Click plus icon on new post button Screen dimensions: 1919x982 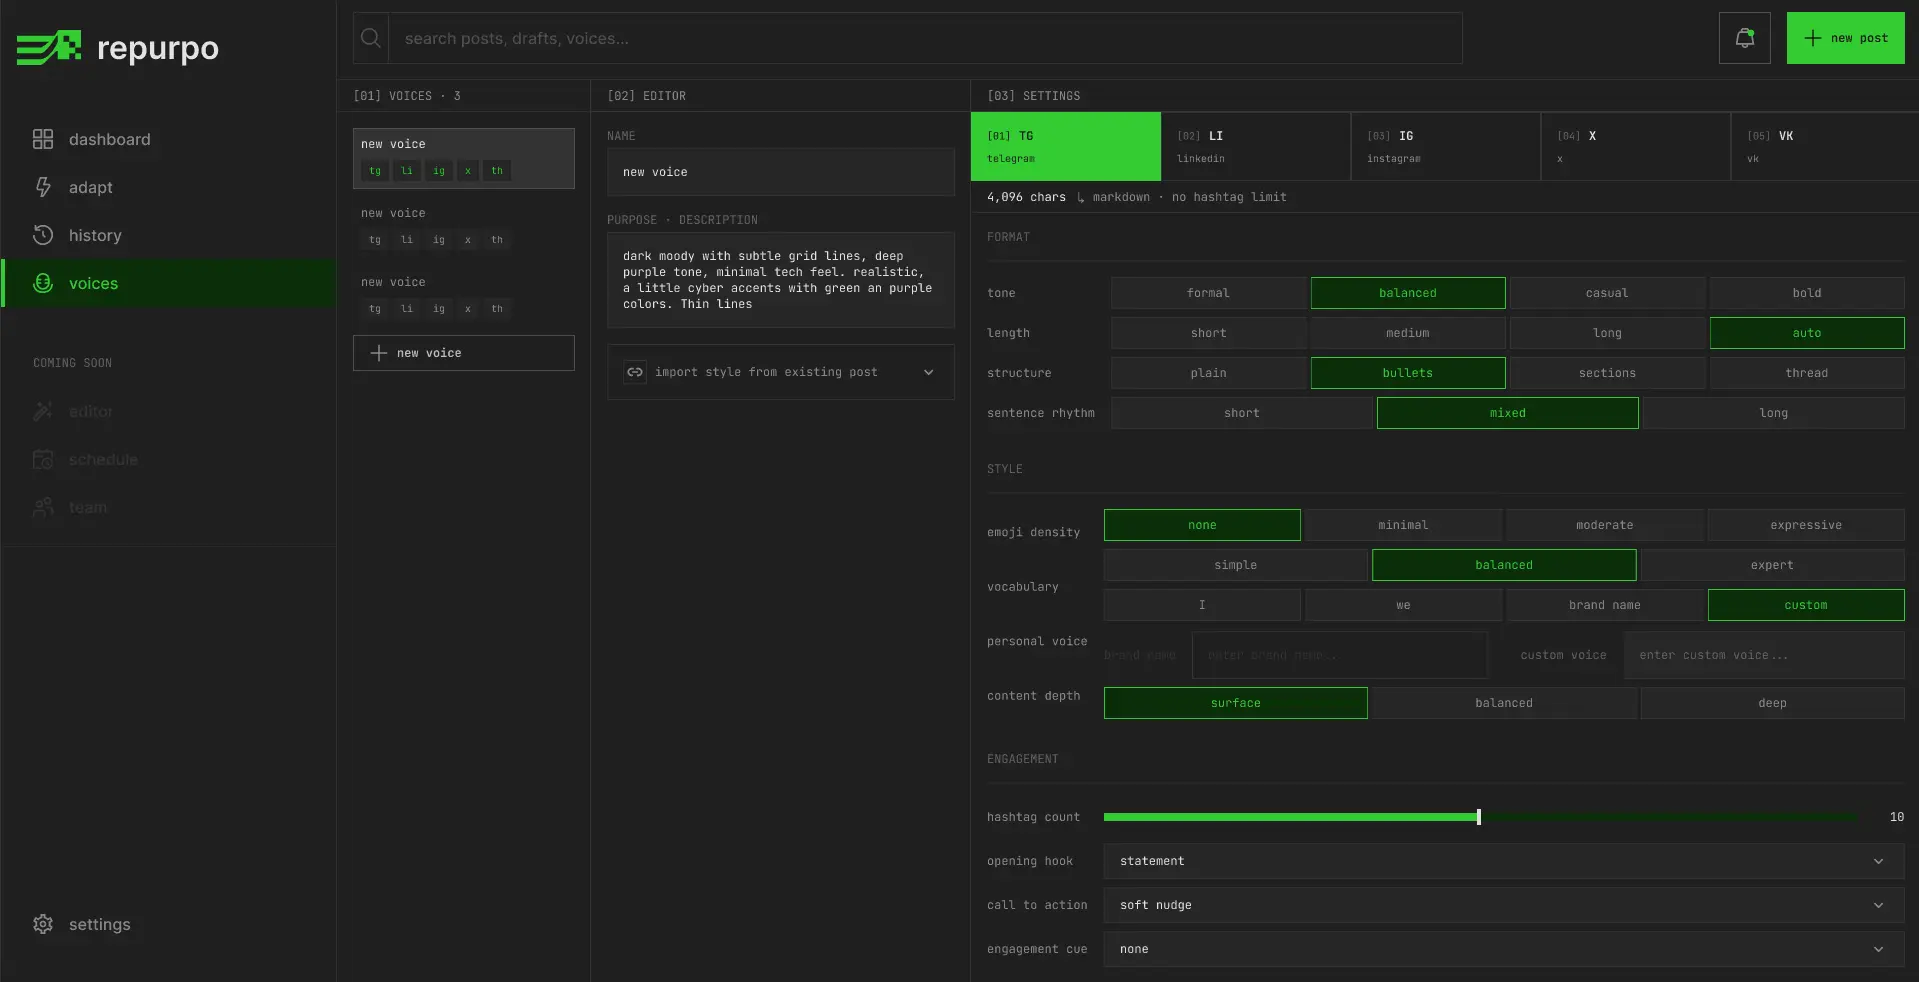point(1812,38)
